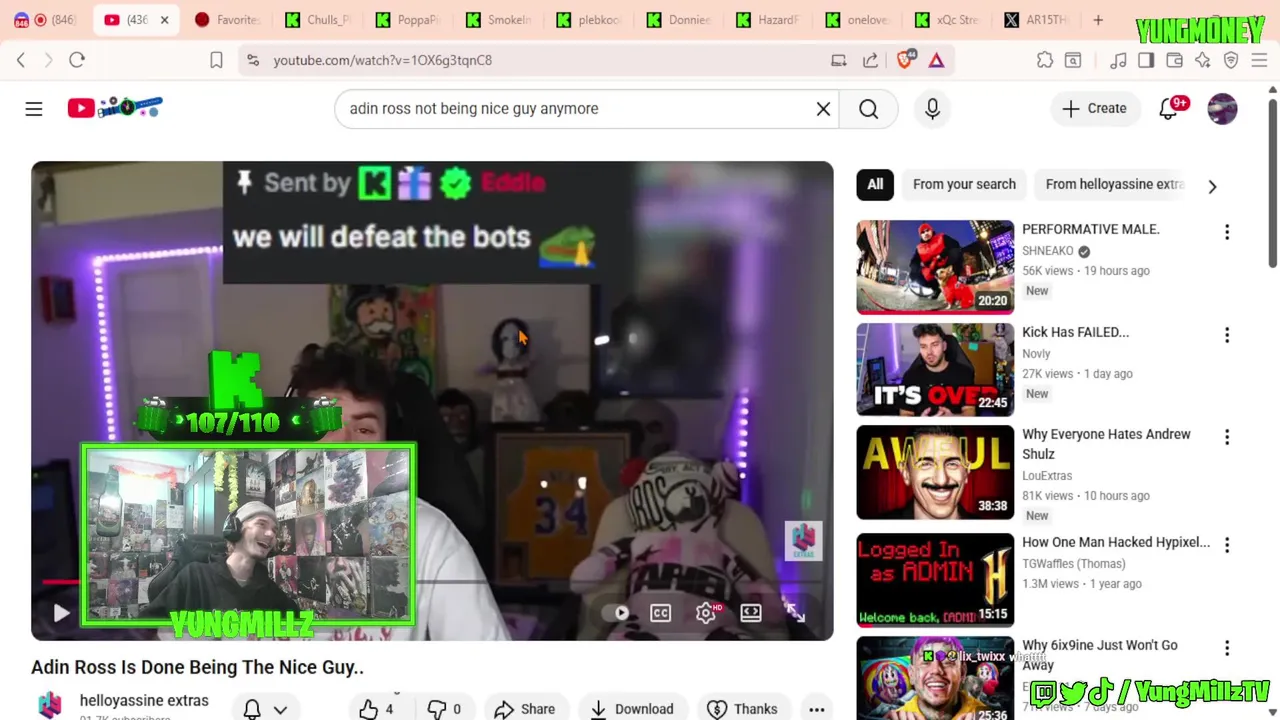This screenshot has height=720, width=1280.
Task: Switch to the PoppaPi tab
Action: pos(407,20)
